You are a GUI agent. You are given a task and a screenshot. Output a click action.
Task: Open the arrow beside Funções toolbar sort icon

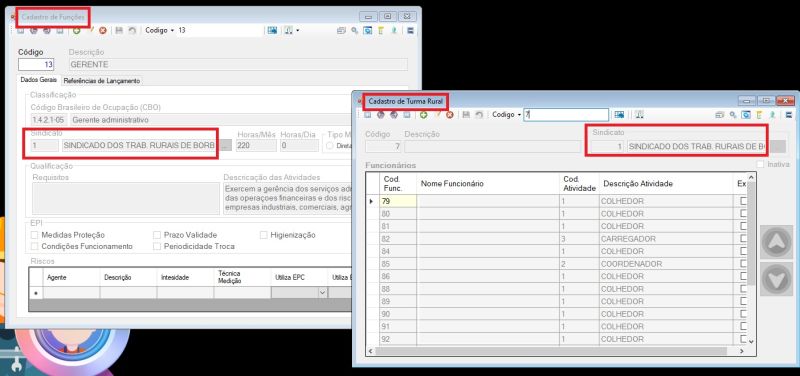(x=297, y=31)
